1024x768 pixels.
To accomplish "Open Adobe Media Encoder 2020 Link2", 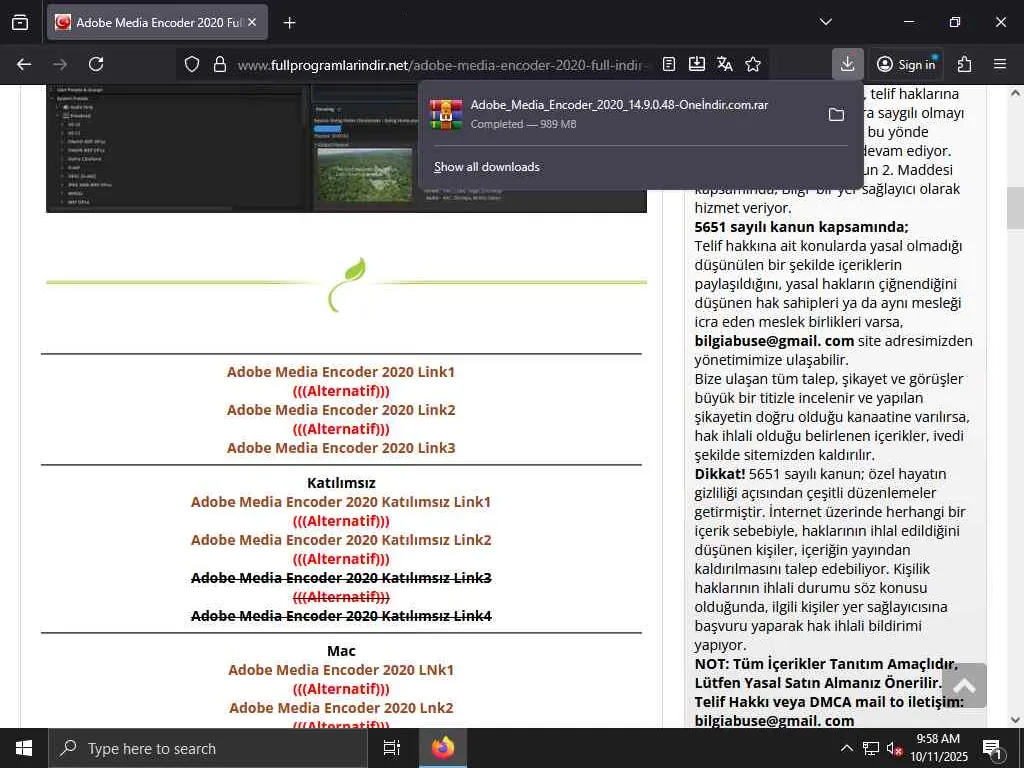I will coord(341,409).
